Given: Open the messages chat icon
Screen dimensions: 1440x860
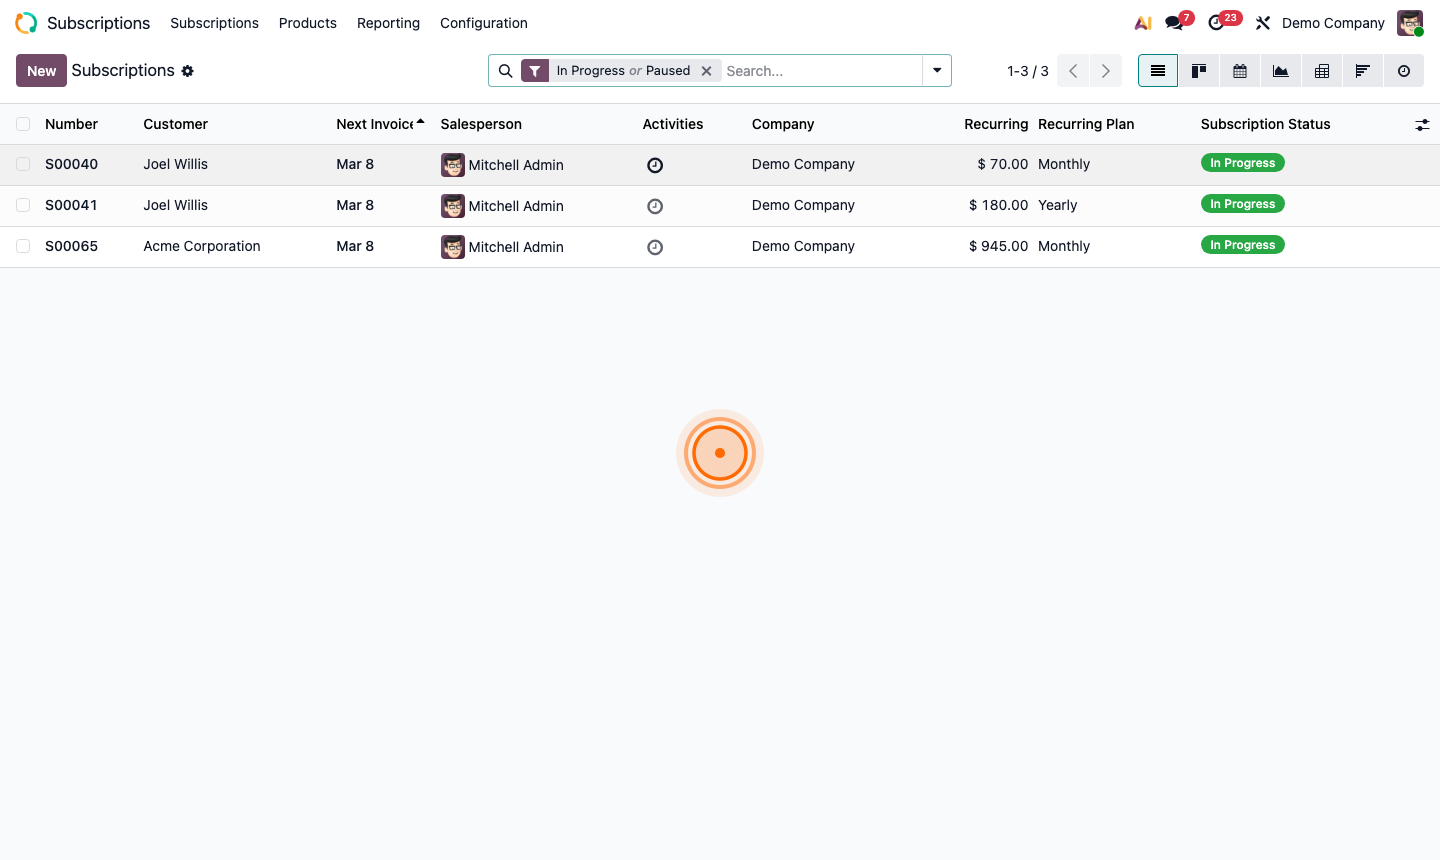Looking at the screenshot, I should 1175,23.
